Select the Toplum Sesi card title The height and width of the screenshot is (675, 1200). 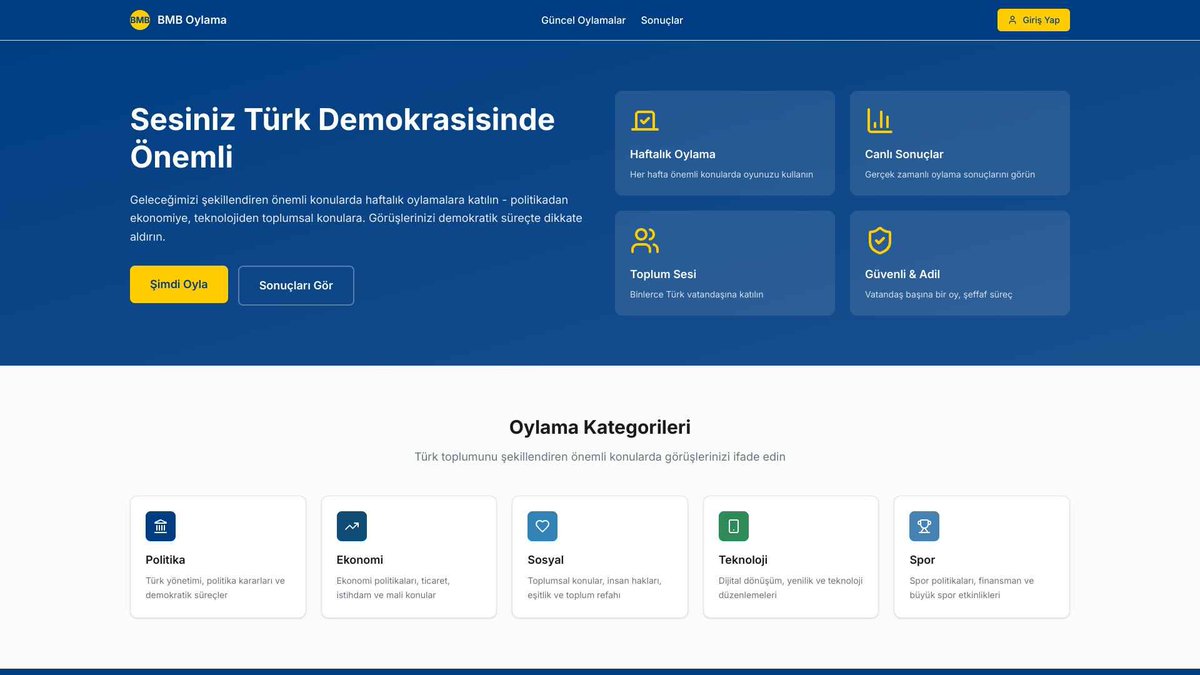663,274
